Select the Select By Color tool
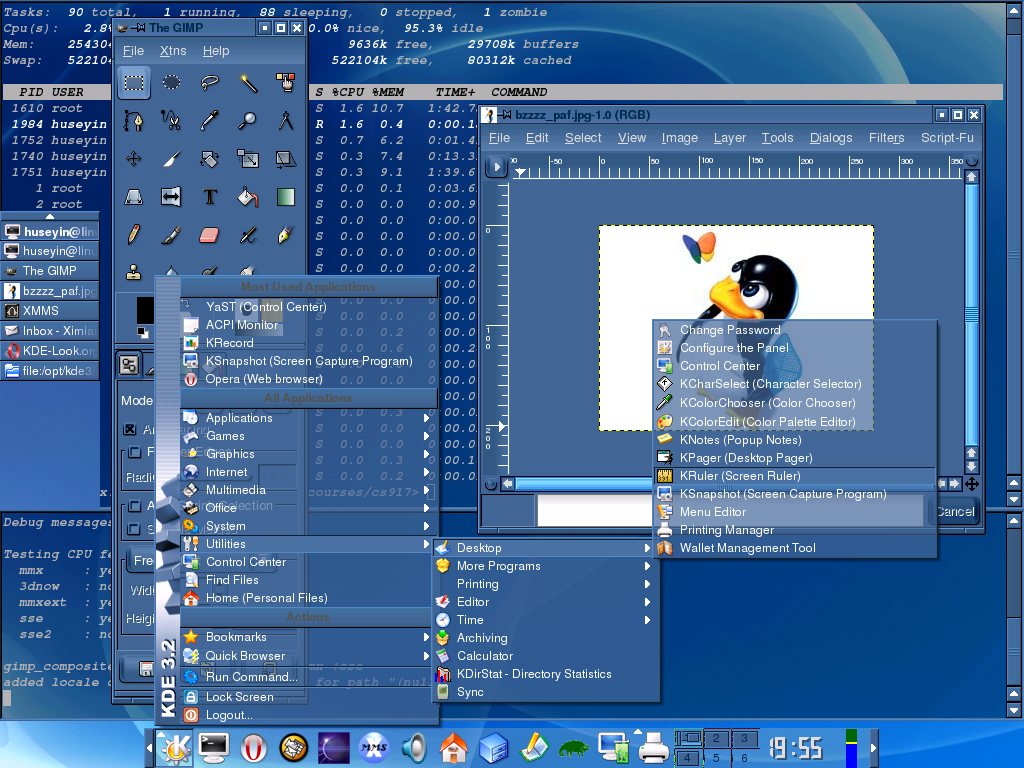 [x=285, y=83]
